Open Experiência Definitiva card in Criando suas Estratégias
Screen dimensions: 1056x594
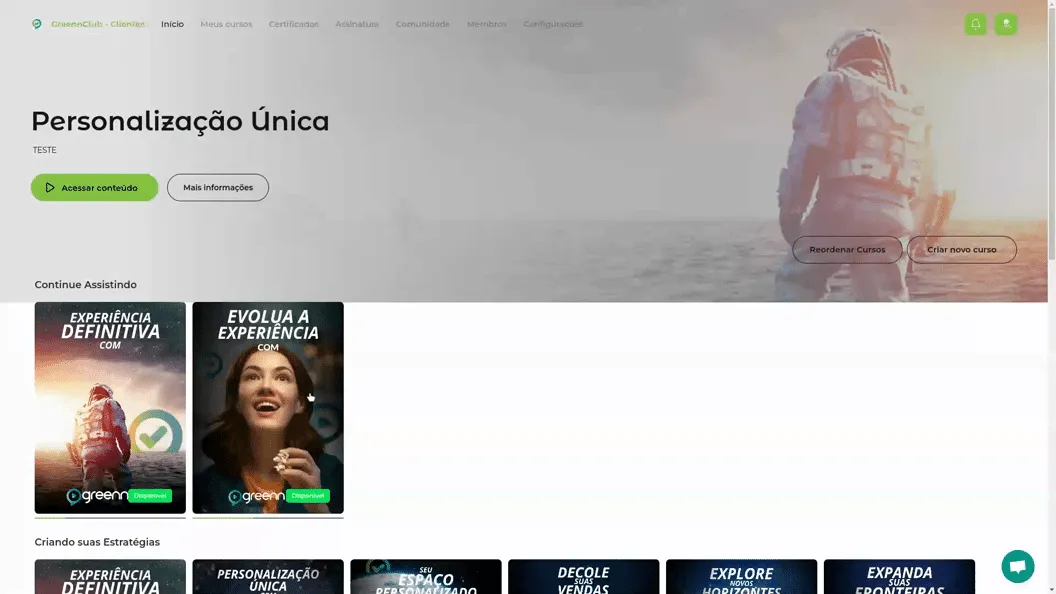pyautogui.click(x=110, y=576)
